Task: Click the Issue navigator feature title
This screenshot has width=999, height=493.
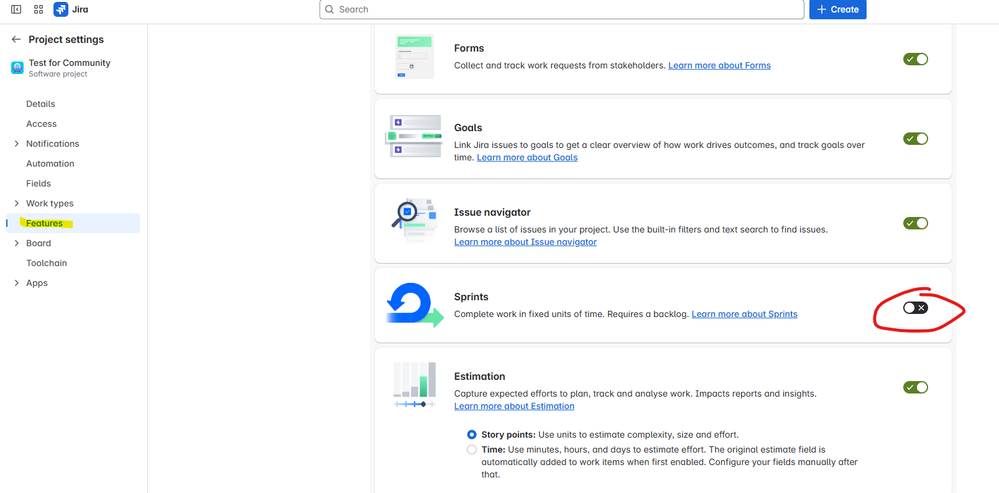Action: 492,212
